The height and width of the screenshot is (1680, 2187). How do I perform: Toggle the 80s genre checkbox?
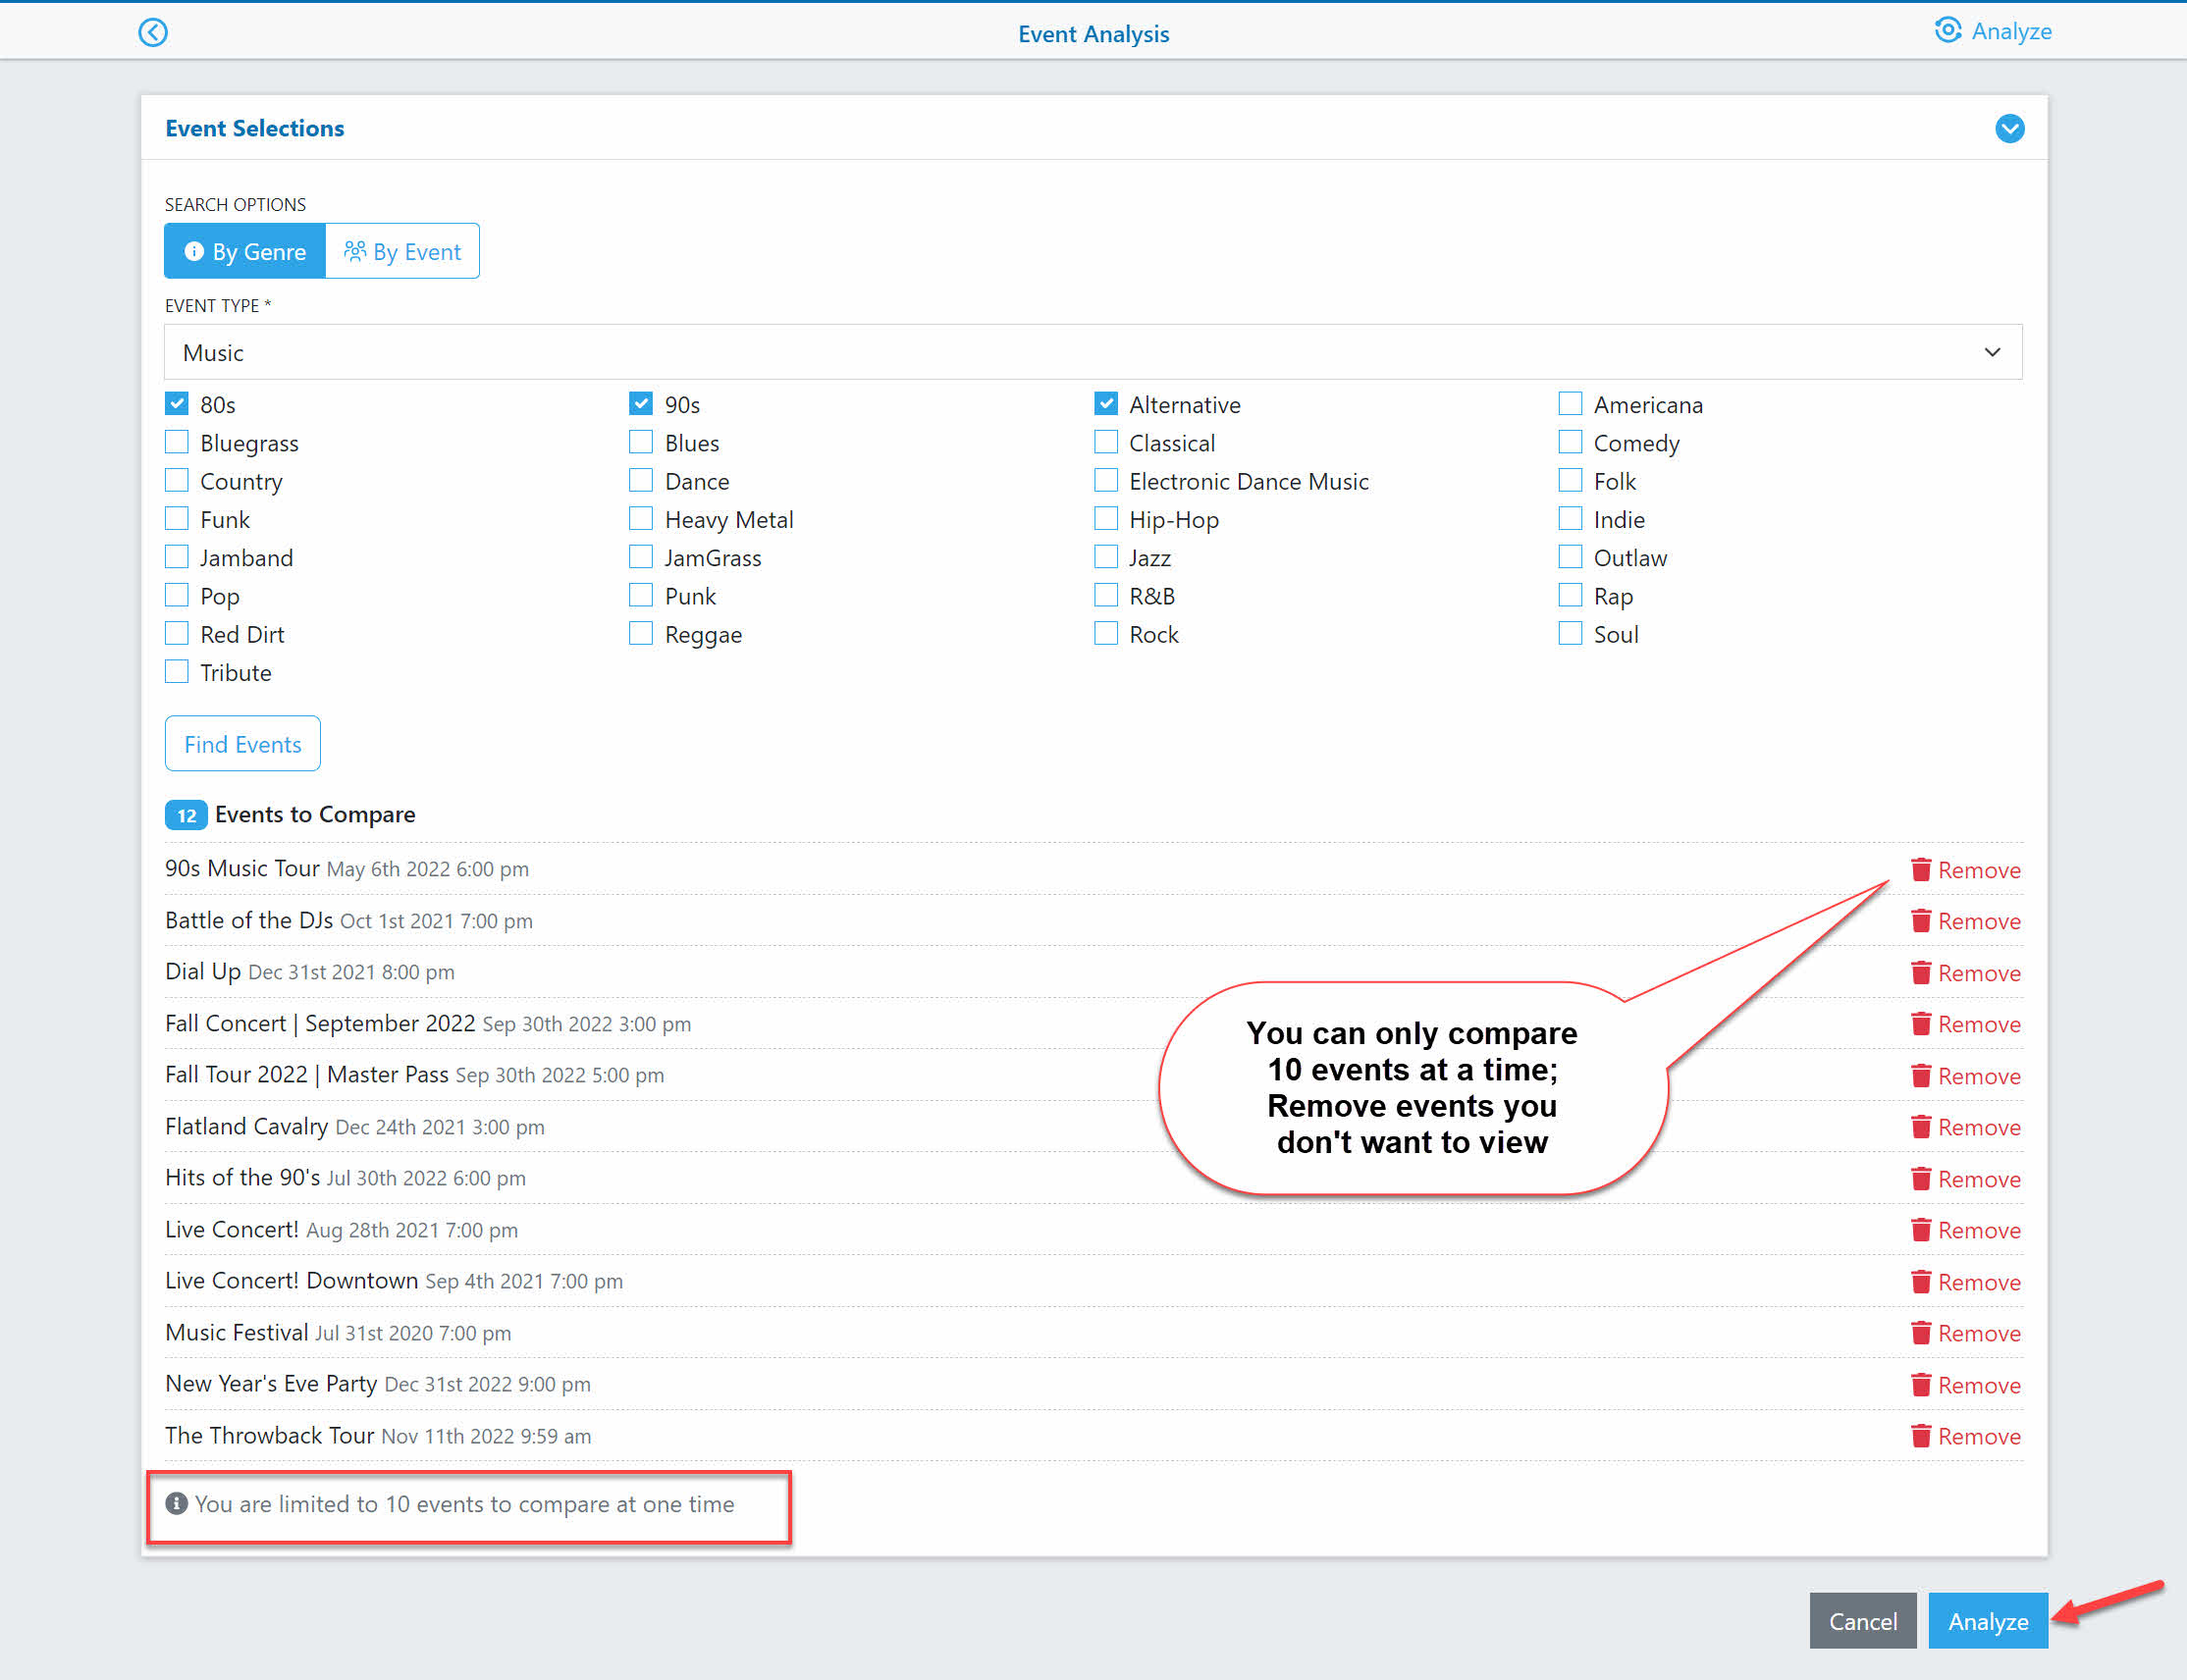point(177,404)
